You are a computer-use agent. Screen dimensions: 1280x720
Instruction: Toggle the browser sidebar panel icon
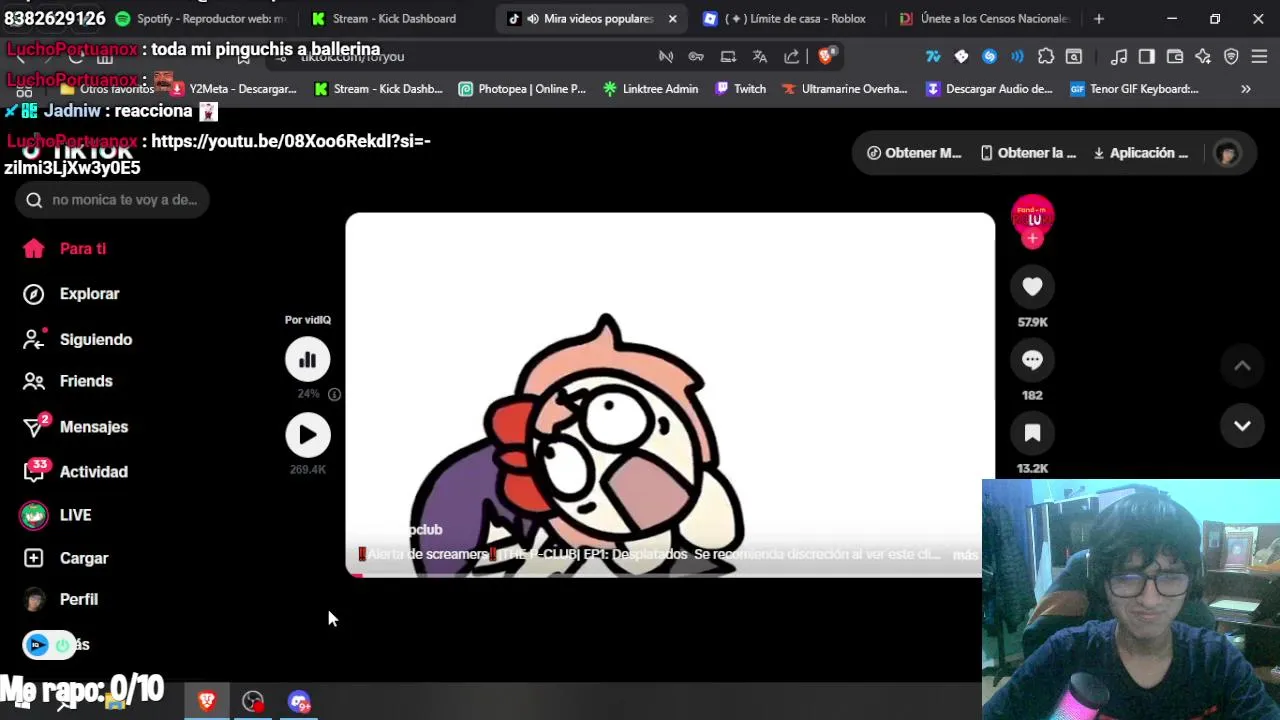click(1147, 57)
